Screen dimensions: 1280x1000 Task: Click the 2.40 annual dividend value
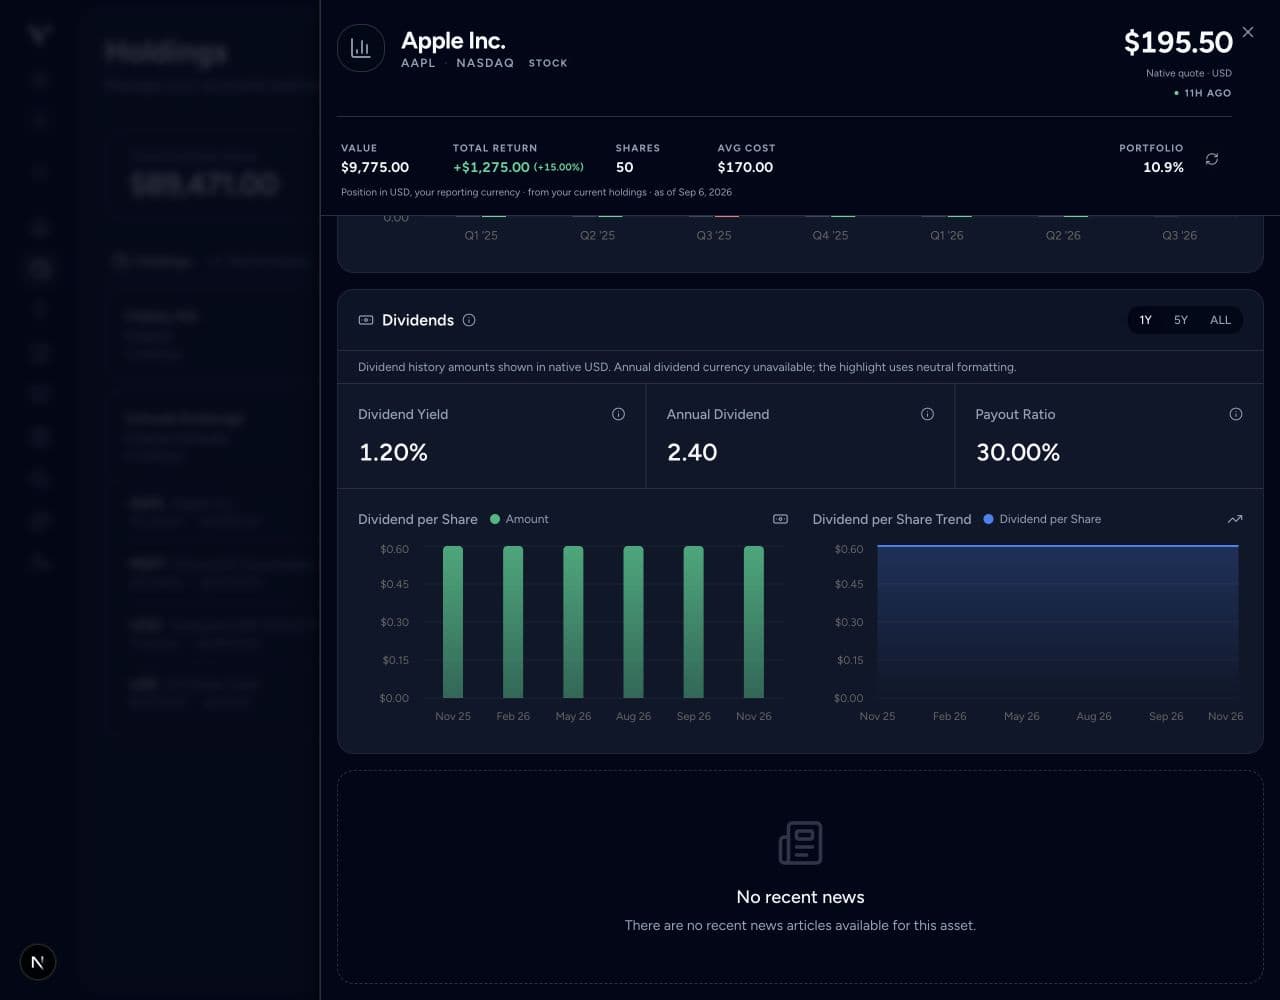click(x=692, y=452)
